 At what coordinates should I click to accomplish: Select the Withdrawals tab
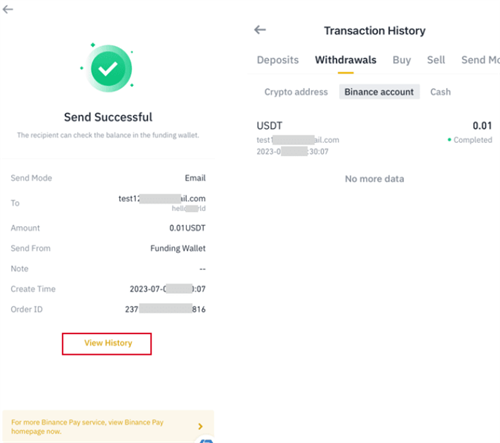(x=346, y=60)
